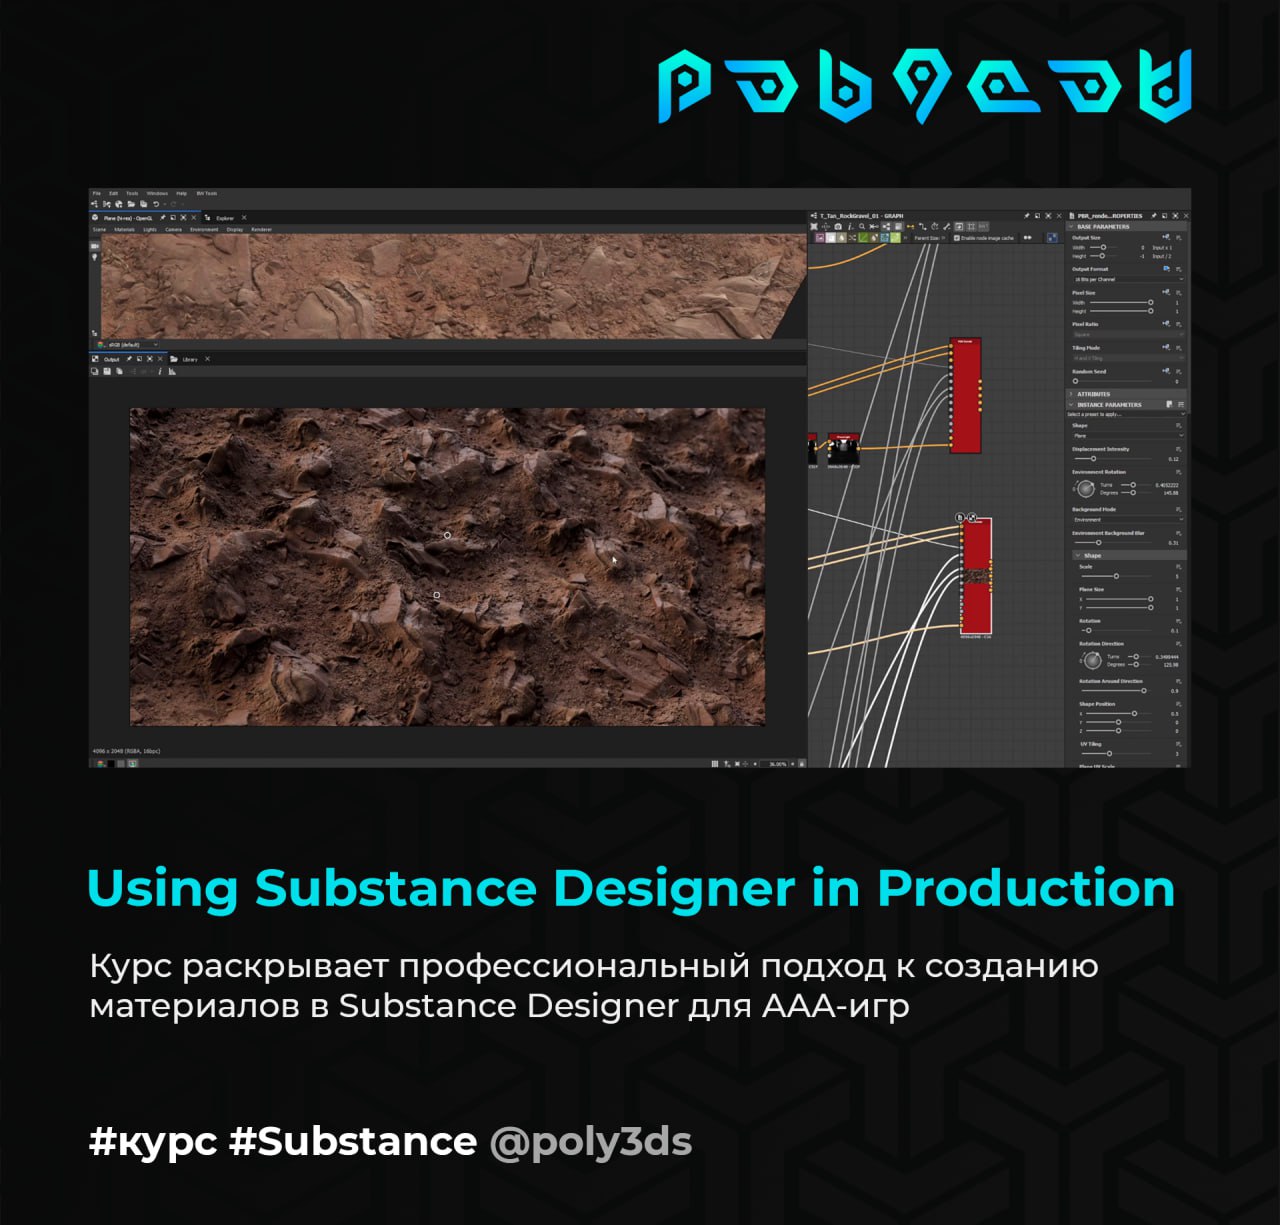Open the BW Tools menu
The width and height of the screenshot is (1280, 1225).
pyautogui.click(x=207, y=194)
